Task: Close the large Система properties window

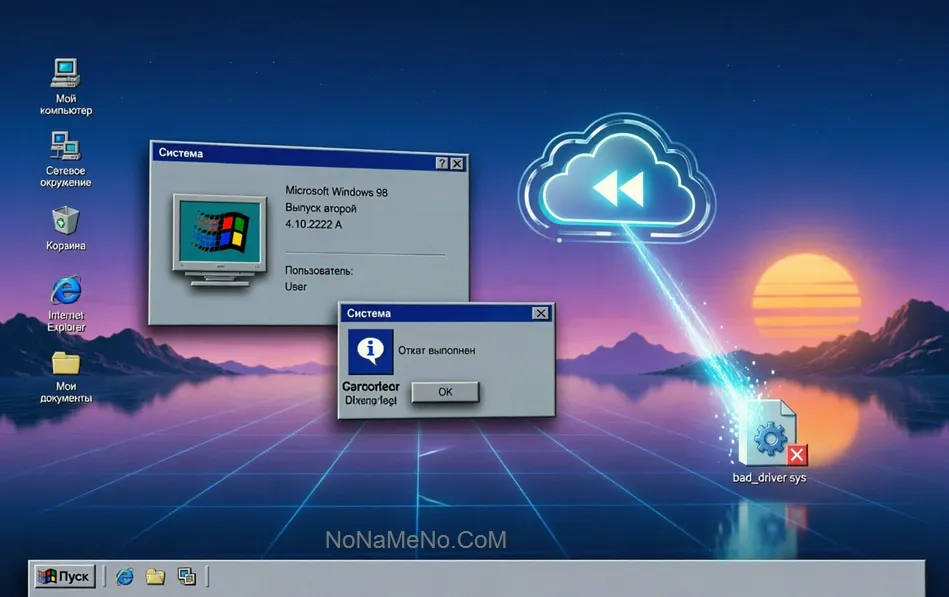Action: [x=457, y=163]
